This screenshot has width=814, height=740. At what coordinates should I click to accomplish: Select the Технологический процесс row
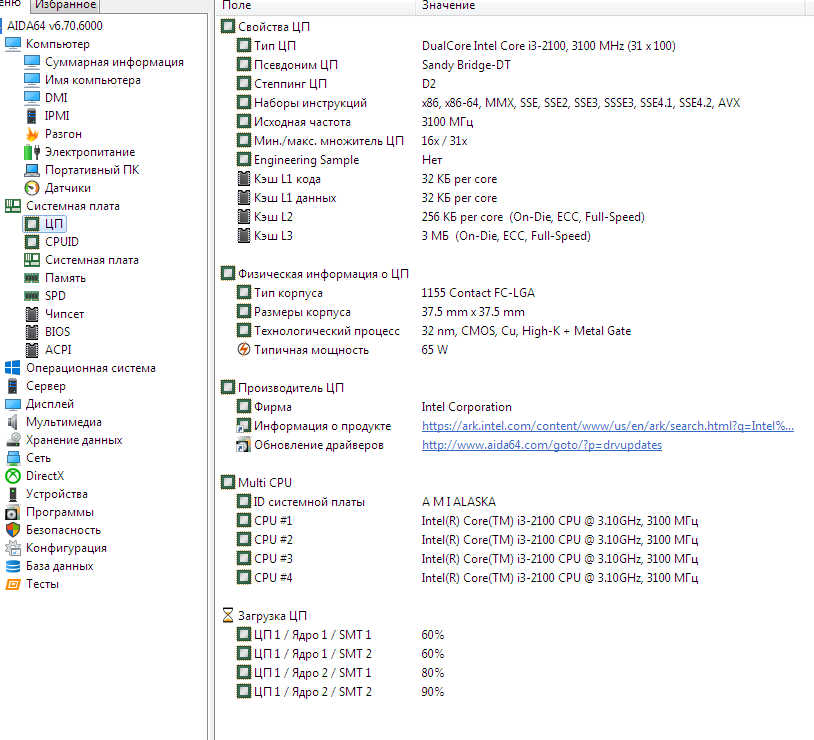(x=433, y=331)
